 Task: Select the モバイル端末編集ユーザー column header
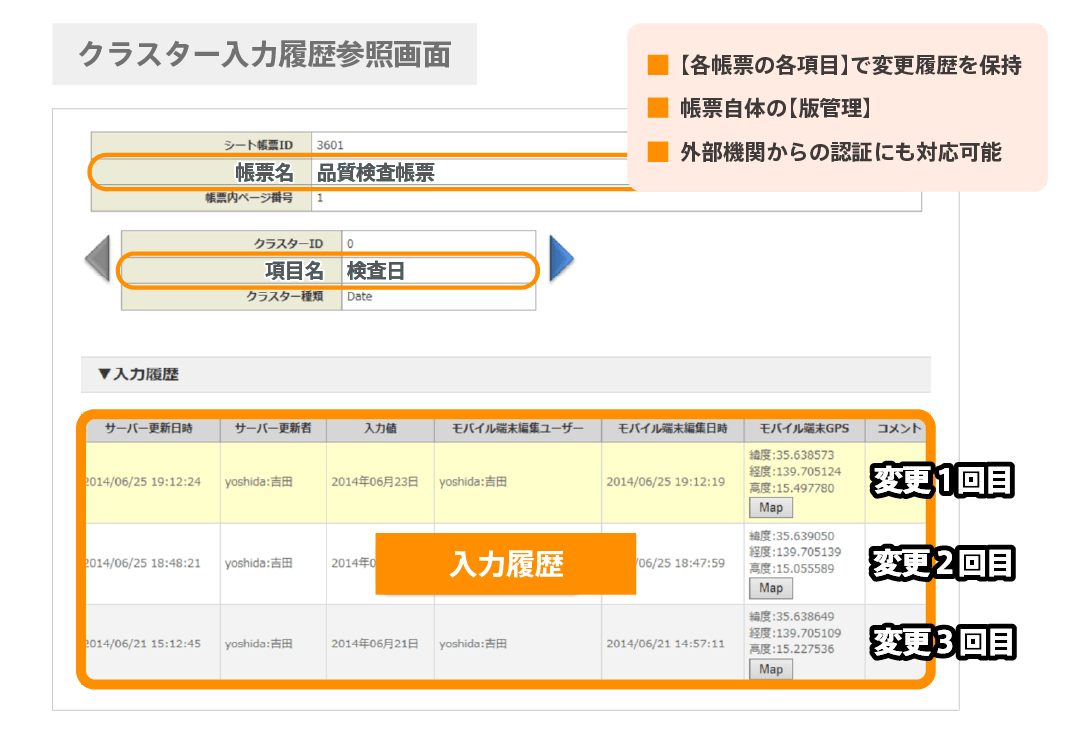coord(517,429)
